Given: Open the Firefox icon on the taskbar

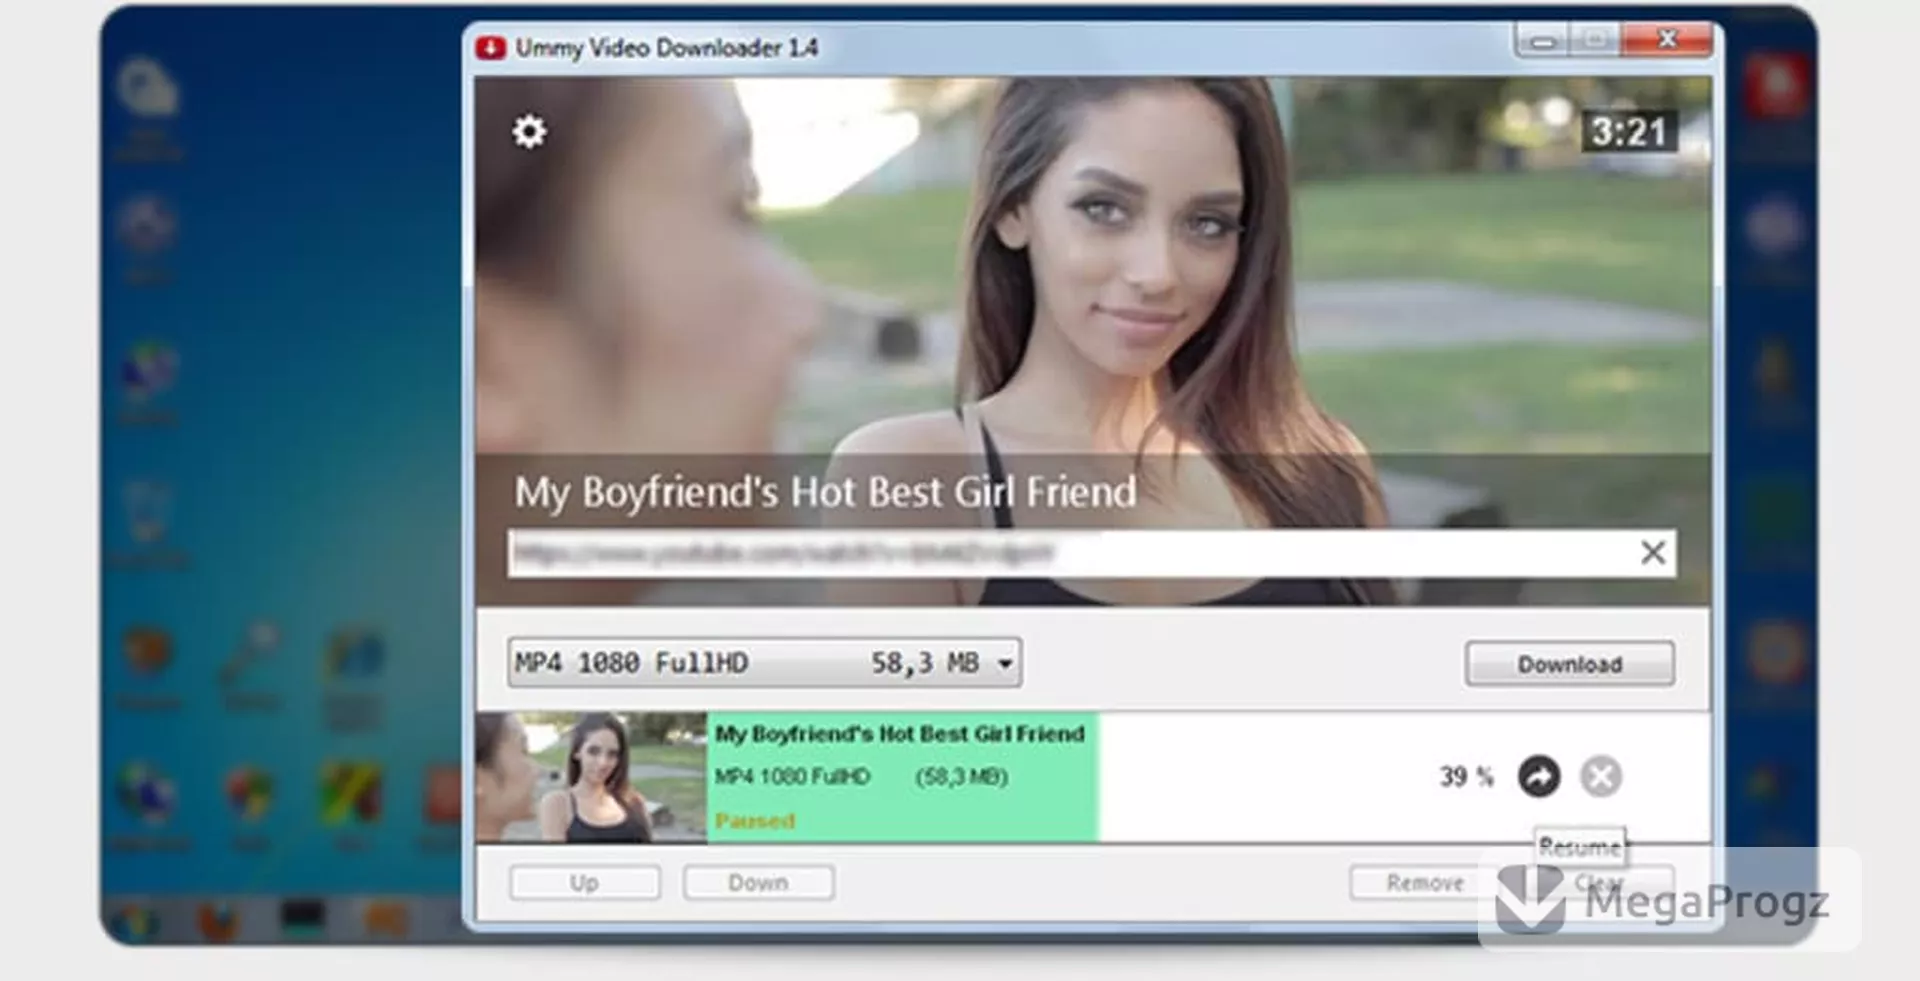Looking at the screenshot, I should 216,921.
